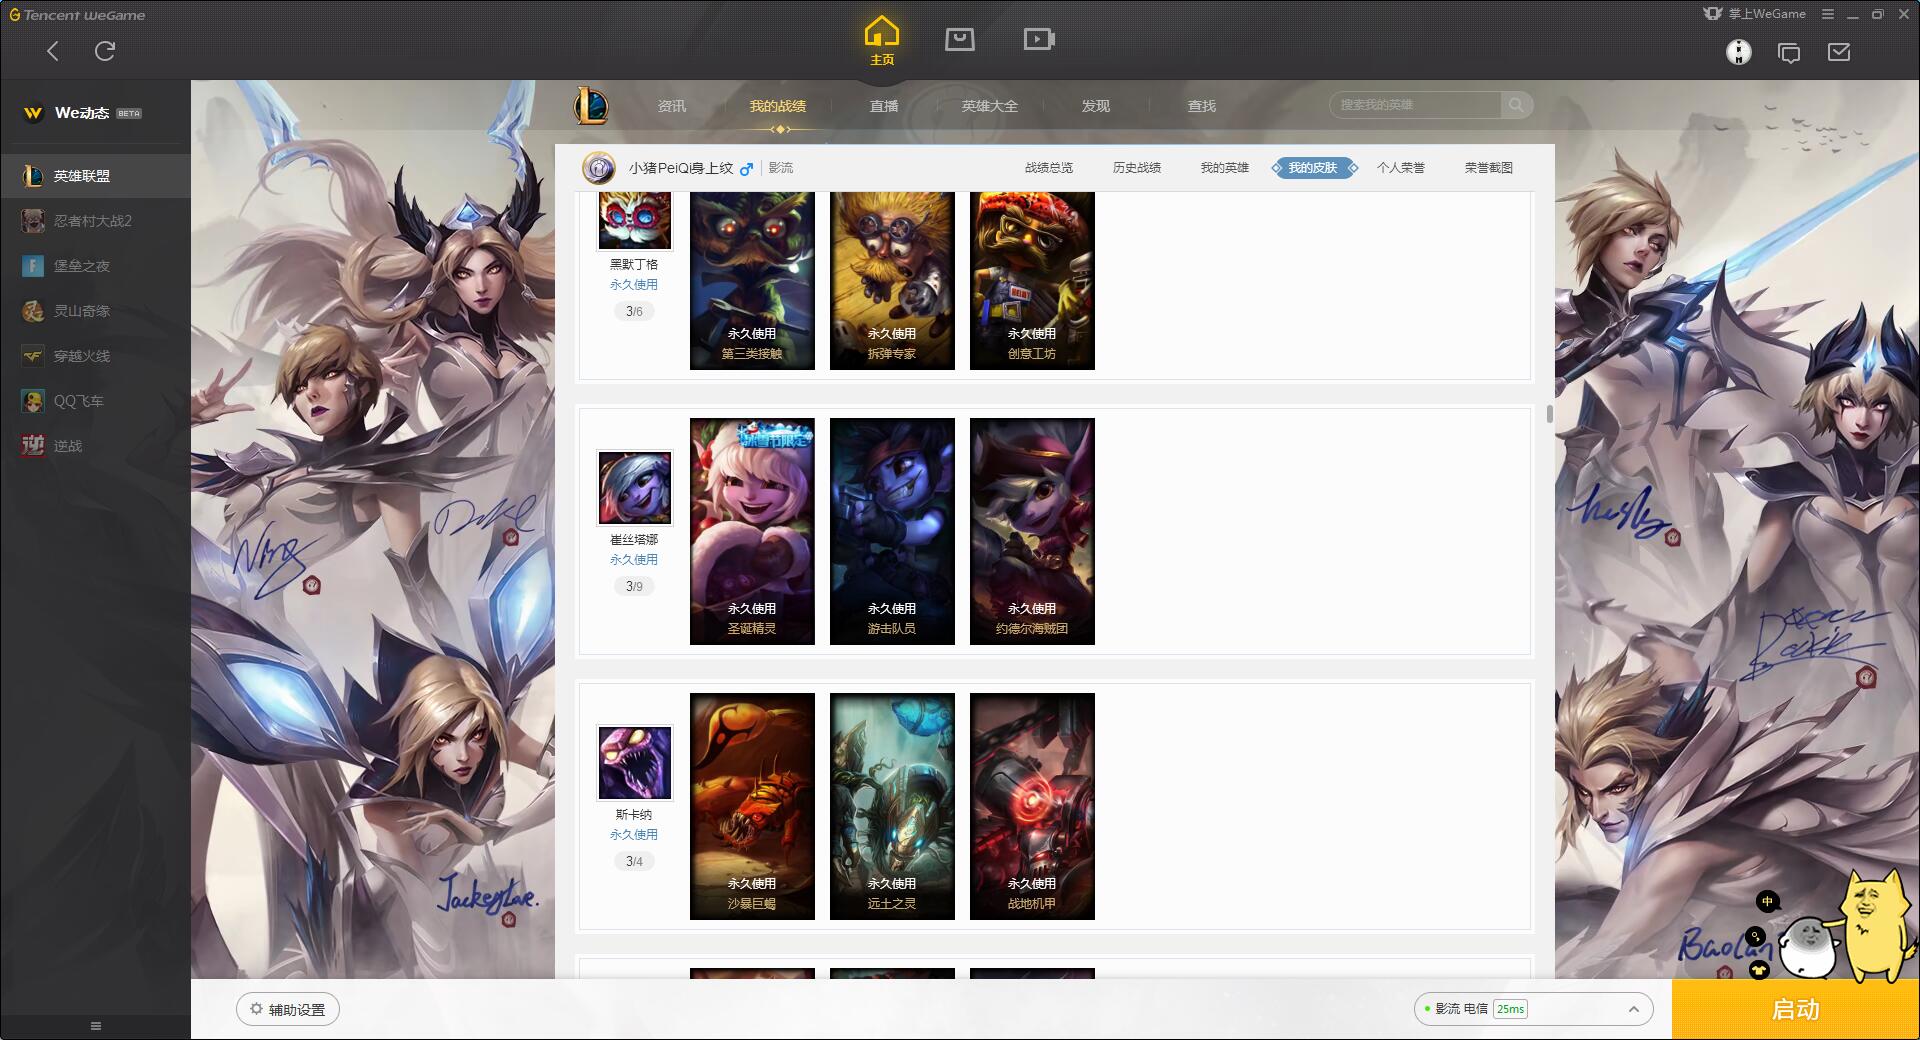Viewport: 1920px width, 1040px height.
Task: Select 逆战 in the sidebar
Action: point(95,446)
